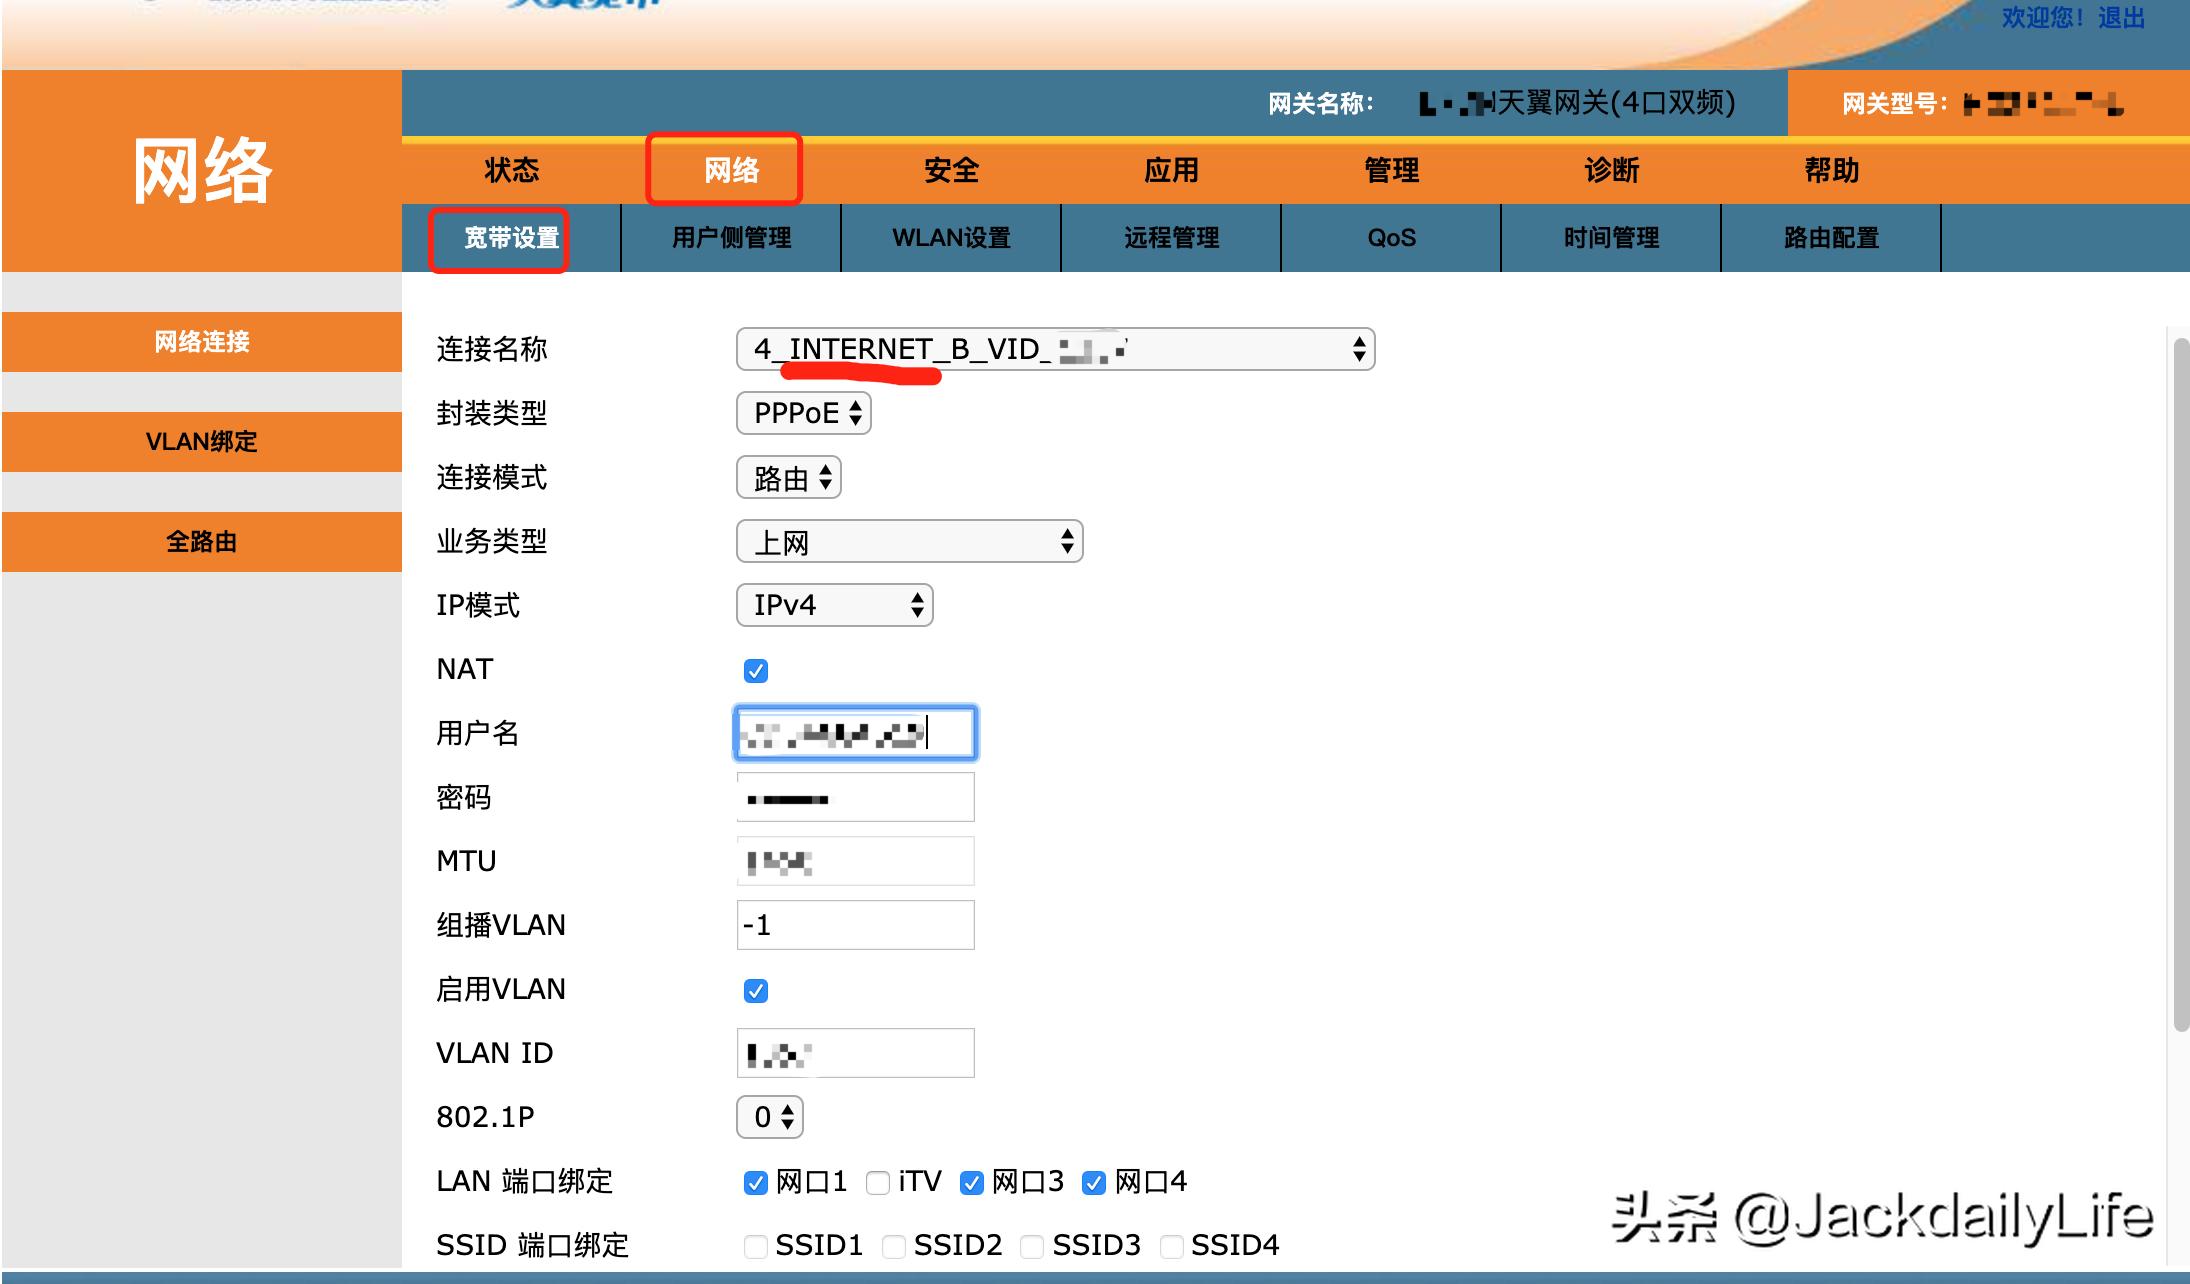The width and height of the screenshot is (2190, 1284).
Task: Switch to the 应用 tab
Action: 1172,170
